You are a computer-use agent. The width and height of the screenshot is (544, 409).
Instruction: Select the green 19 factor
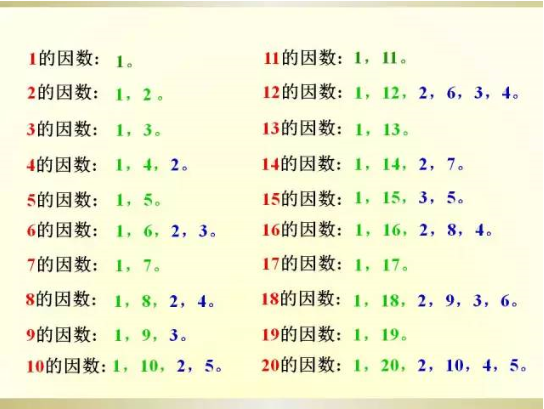(390, 335)
